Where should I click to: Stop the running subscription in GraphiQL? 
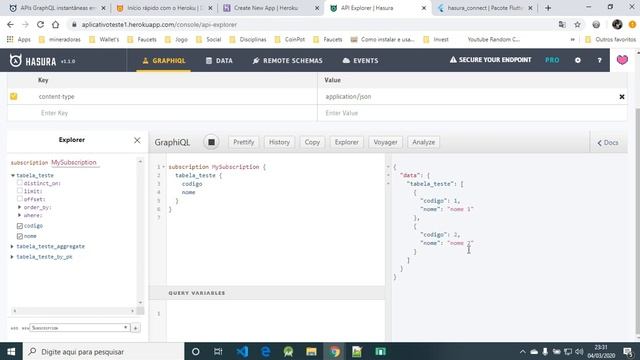click(211, 142)
